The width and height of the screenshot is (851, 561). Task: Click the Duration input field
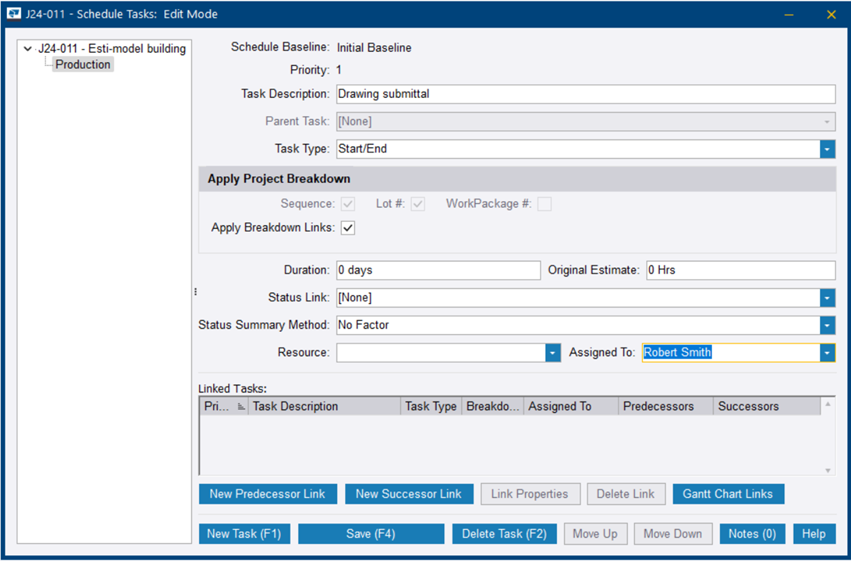click(437, 271)
